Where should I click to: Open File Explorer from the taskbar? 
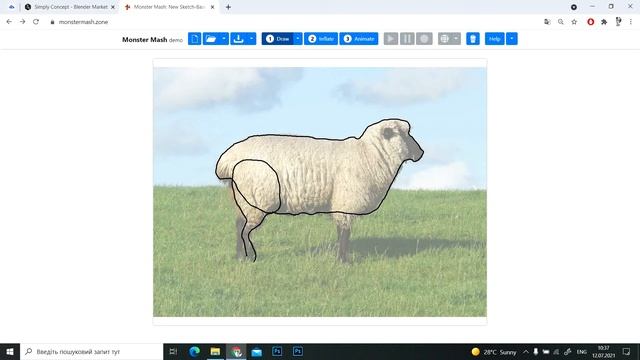pos(215,351)
